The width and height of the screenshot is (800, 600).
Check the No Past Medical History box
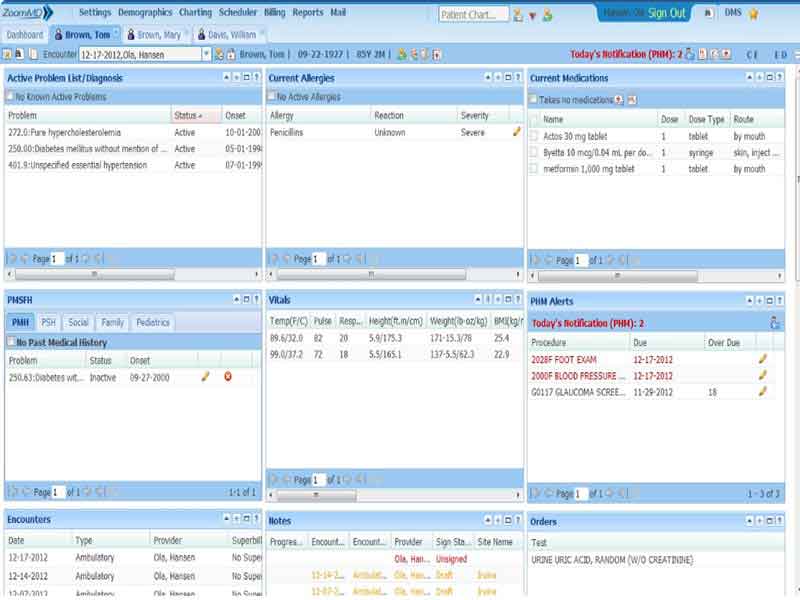[x=11, y=341]
